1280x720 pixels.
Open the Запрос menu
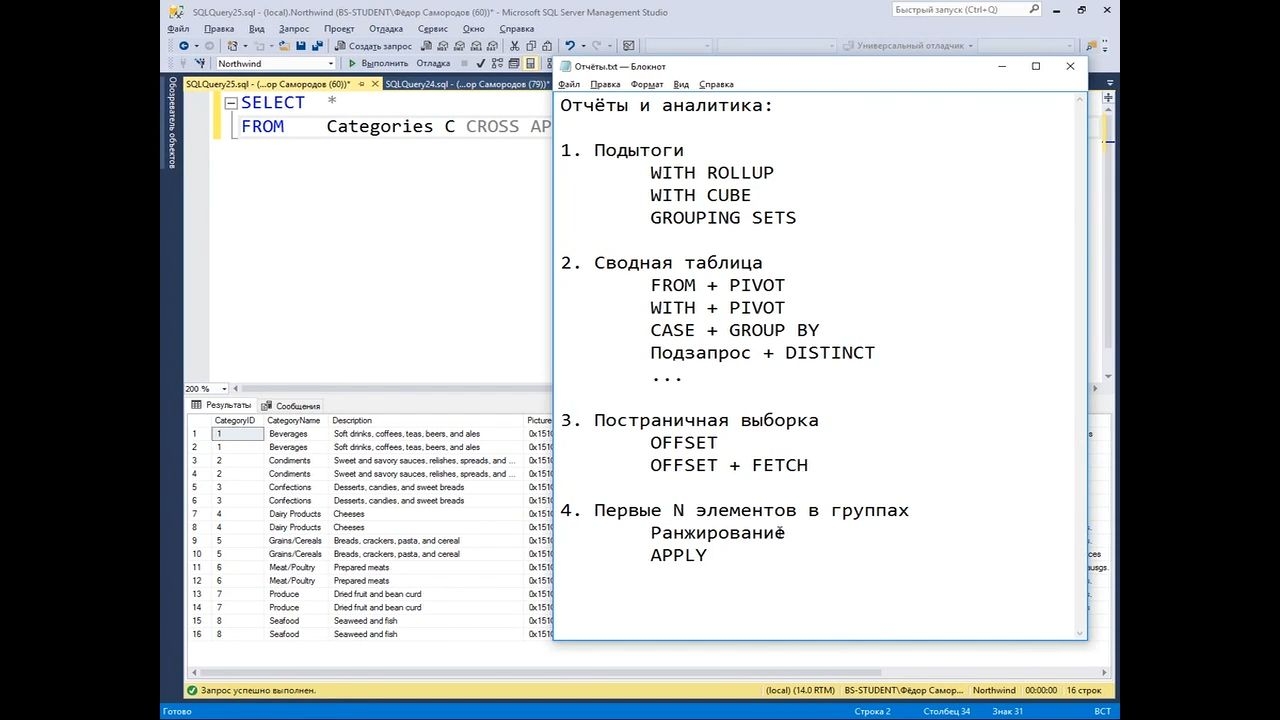pyautogui.click(x=294, y=29)
